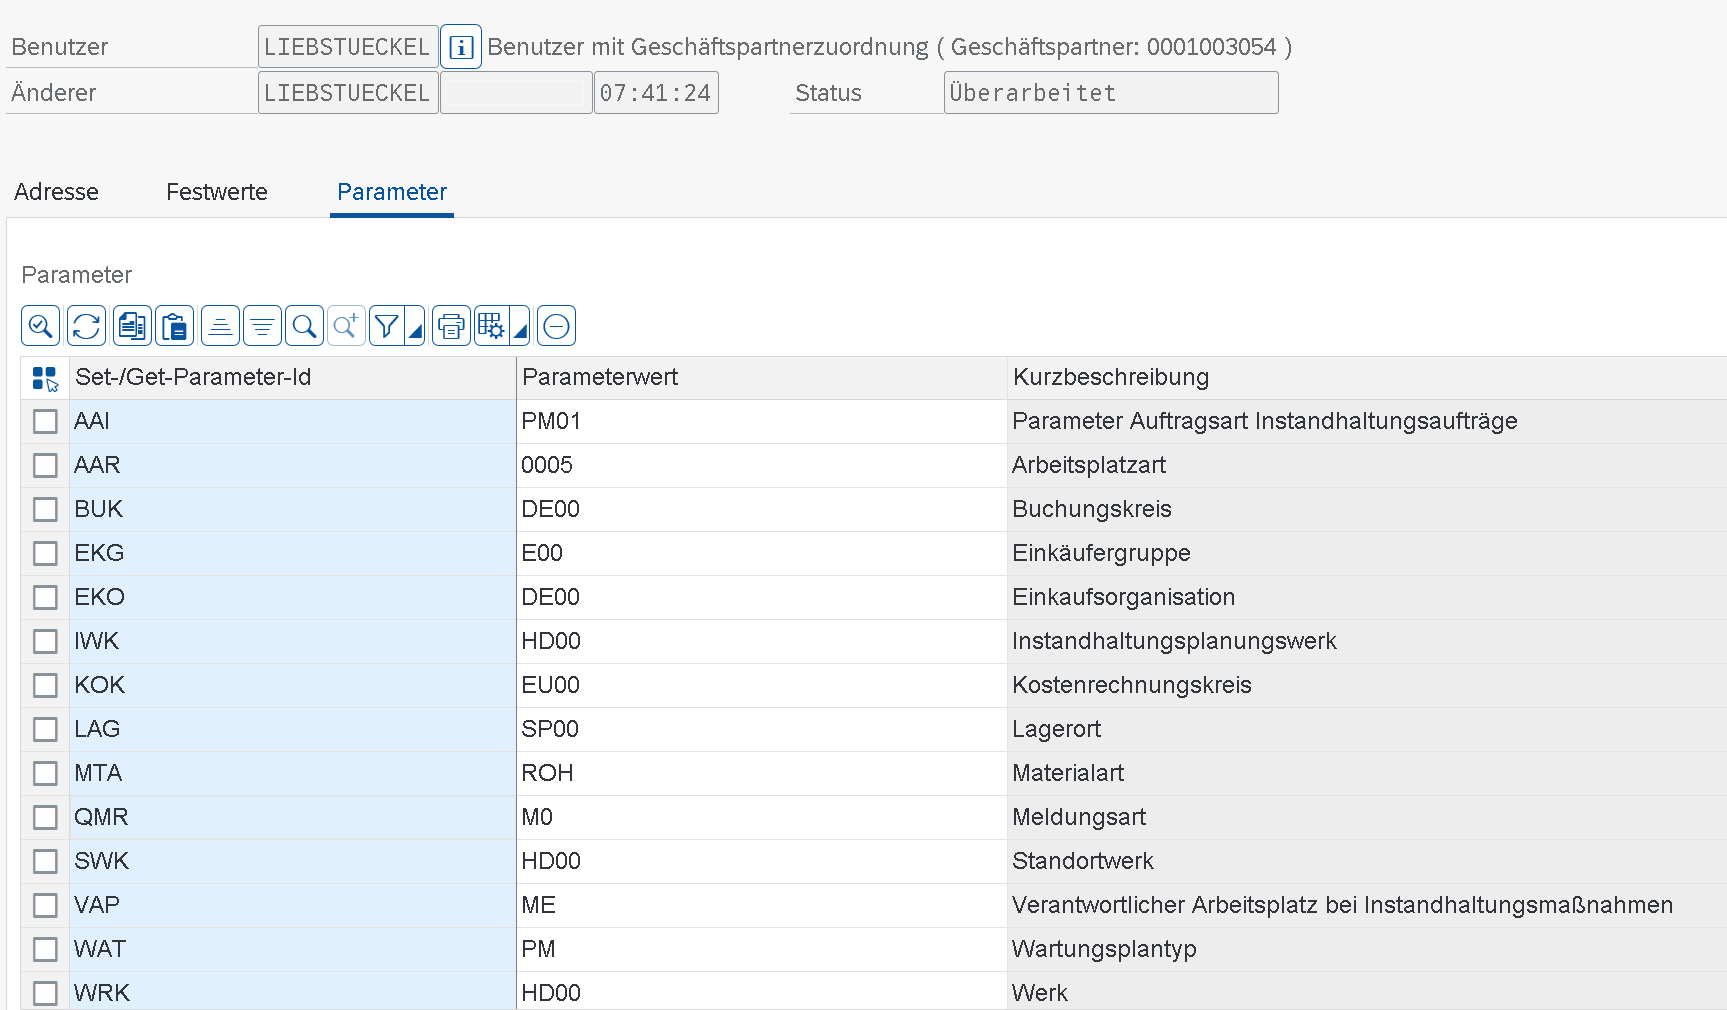Click the description cell 'Kostenrechnungskreis'
This screenshot has height=1010, width=1727.
[1367, 686]
